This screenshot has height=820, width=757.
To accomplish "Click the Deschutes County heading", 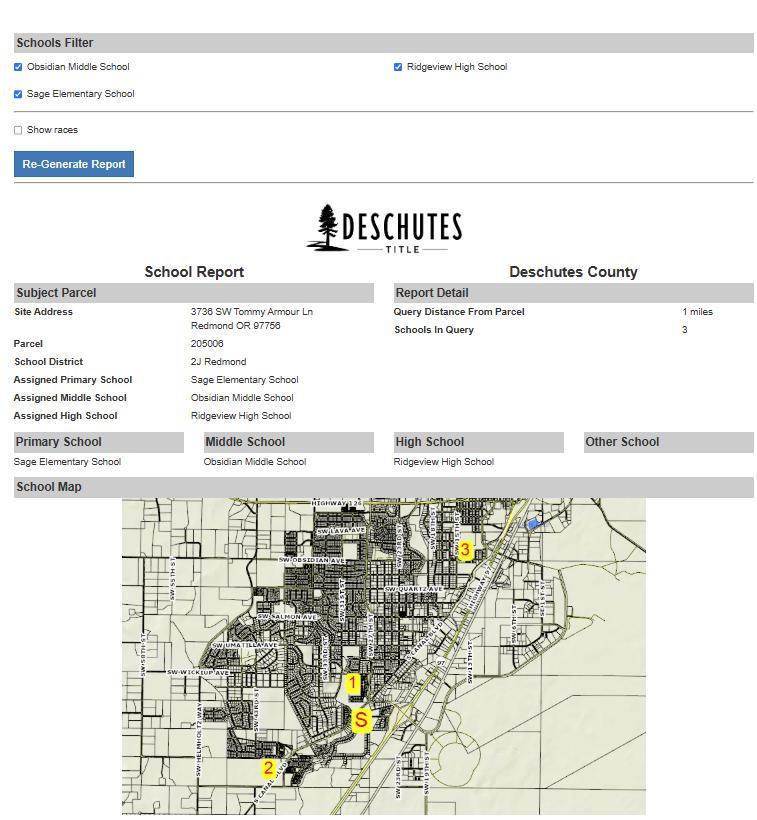I will pos(574,272).
